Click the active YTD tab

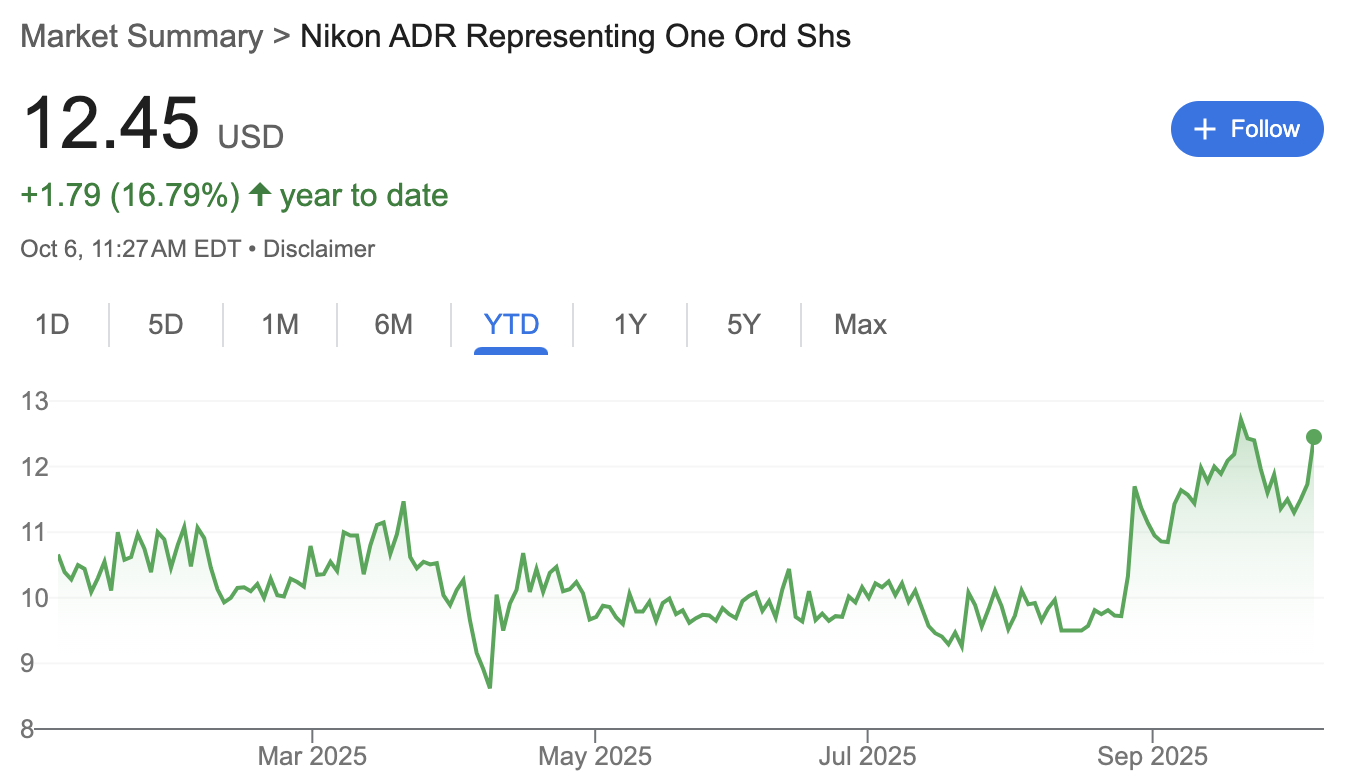point(511,325)
